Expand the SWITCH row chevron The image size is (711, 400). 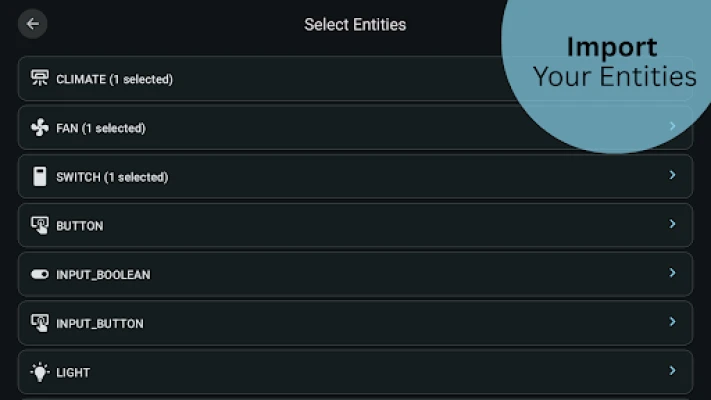[672, 176]
